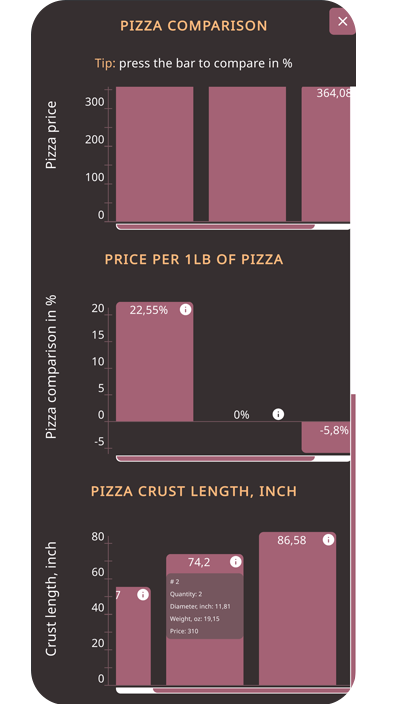Open info icon on leftmost crust bar

(143, 595)
